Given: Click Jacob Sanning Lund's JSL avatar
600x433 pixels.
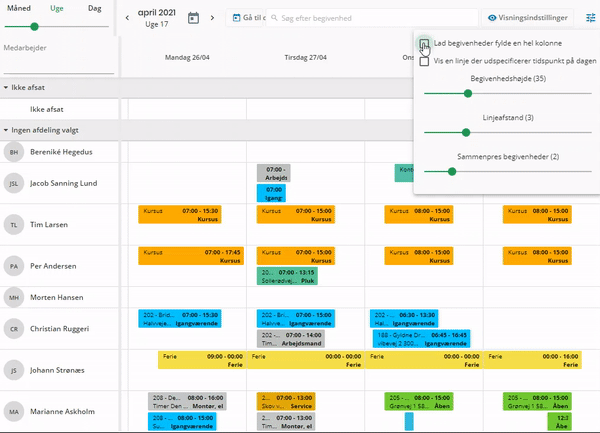Looking at the screenshot, I should pos(14,184).
